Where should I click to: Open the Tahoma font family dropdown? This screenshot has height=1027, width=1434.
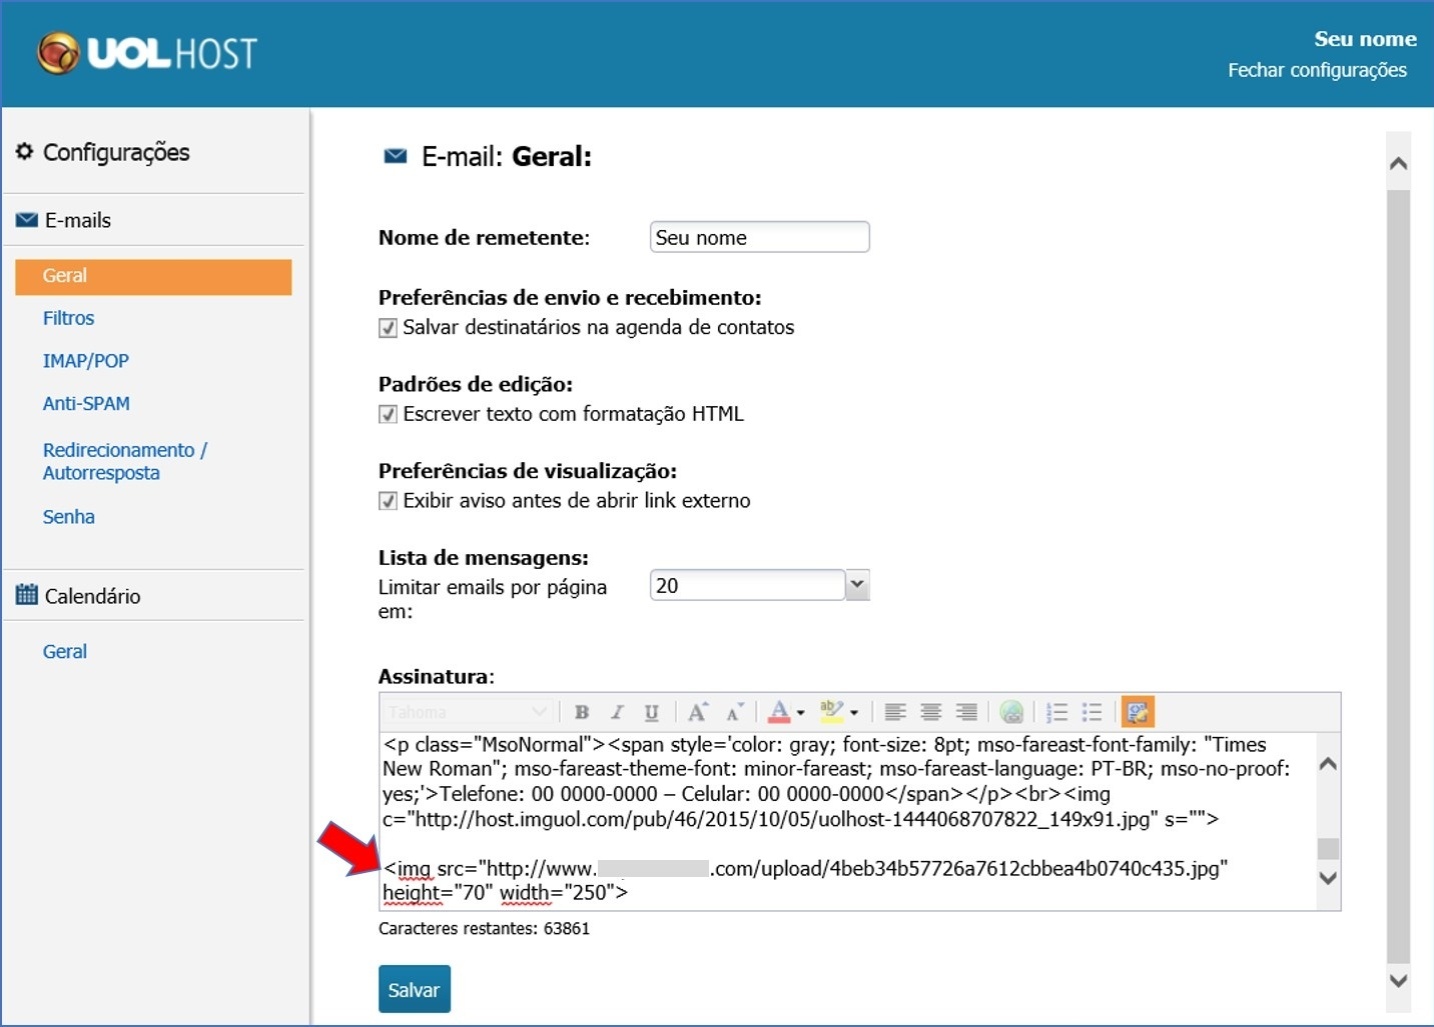point(467,712)
